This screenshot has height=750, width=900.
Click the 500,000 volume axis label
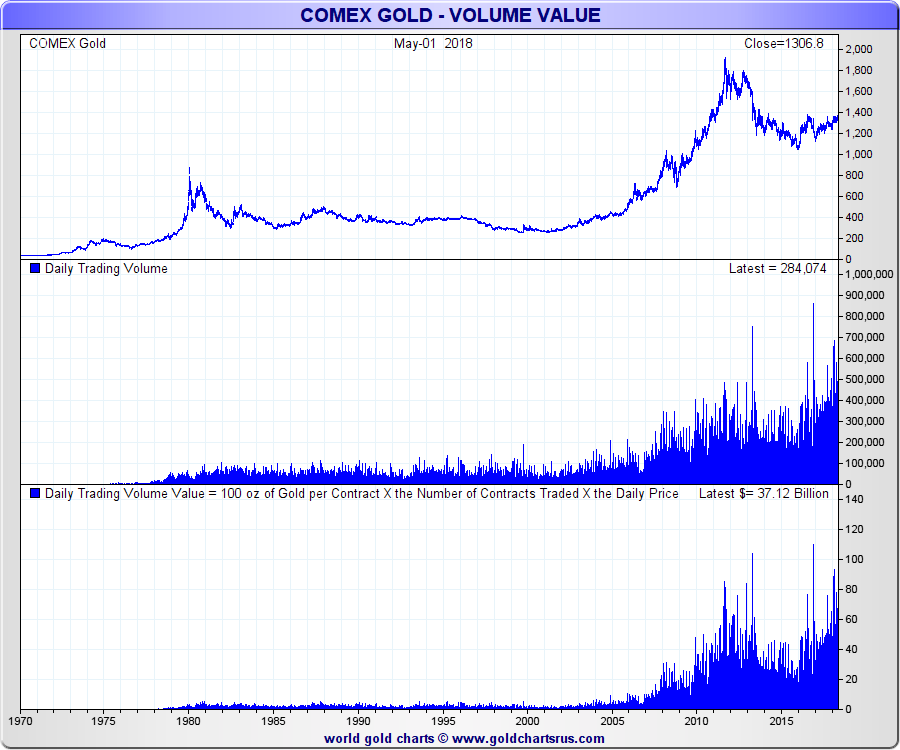tap(865, 379)
